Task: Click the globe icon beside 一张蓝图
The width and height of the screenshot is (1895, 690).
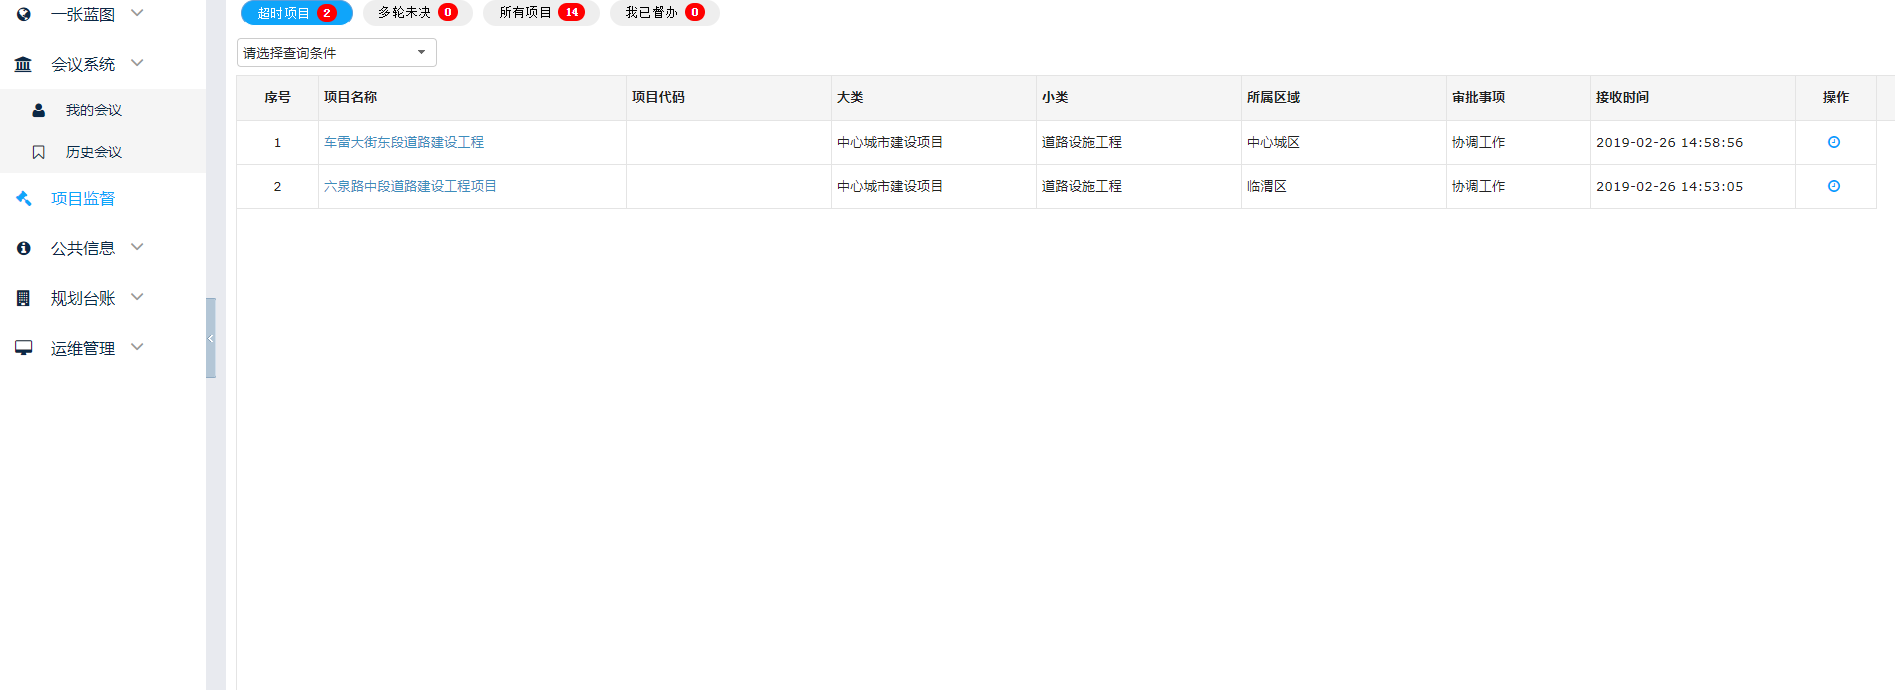Action: 24,14
